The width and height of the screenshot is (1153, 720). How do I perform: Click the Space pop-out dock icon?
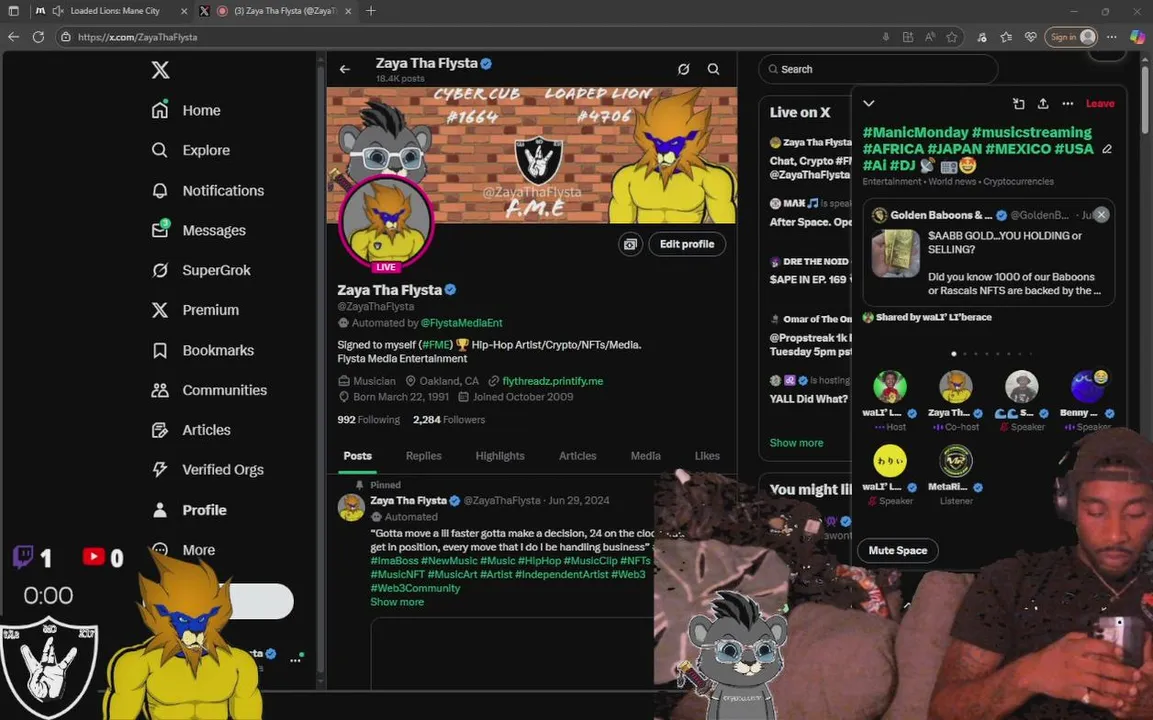pos(1018,104)
